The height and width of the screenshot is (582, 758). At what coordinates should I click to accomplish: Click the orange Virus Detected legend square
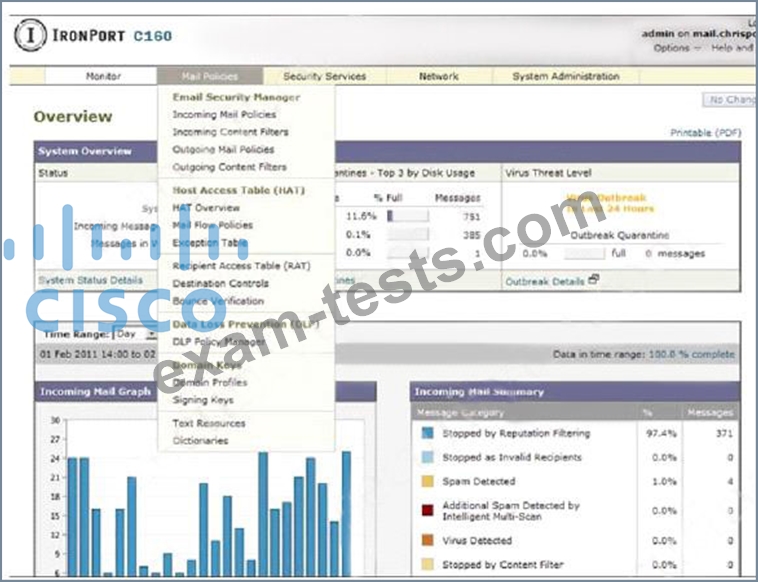pos(427,540)
